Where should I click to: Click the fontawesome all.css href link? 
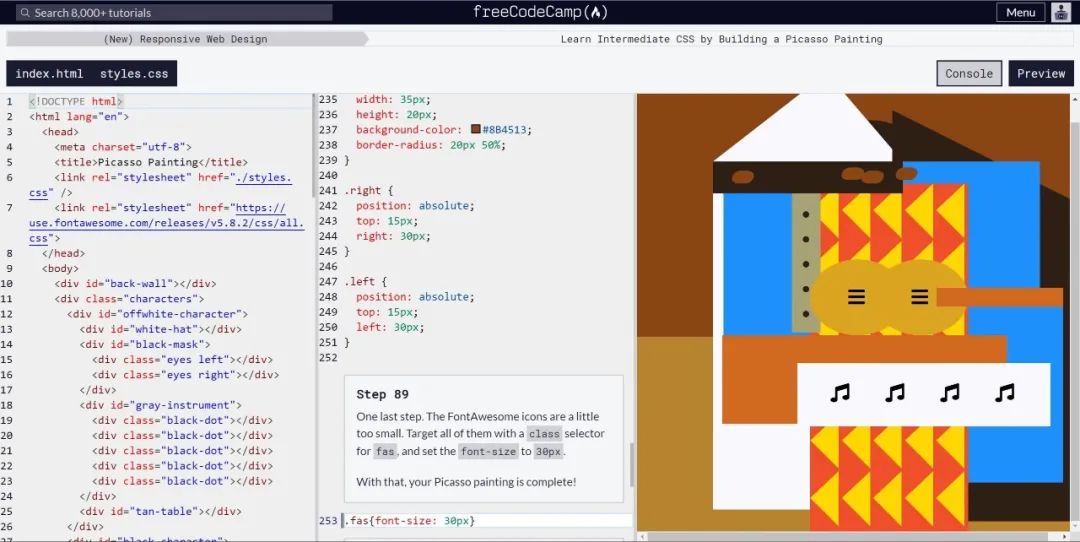166,223
